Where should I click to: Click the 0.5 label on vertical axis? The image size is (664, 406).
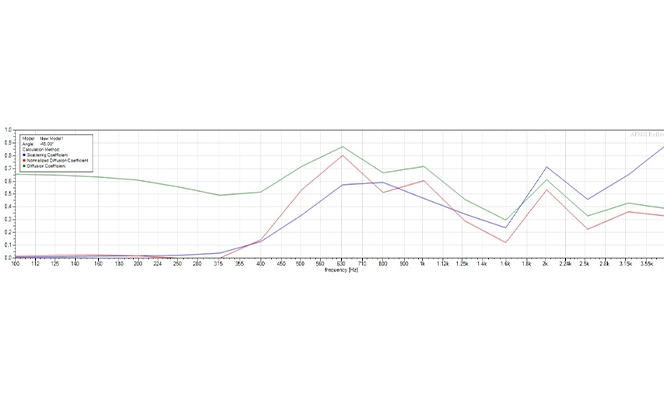tap(6, 194)
